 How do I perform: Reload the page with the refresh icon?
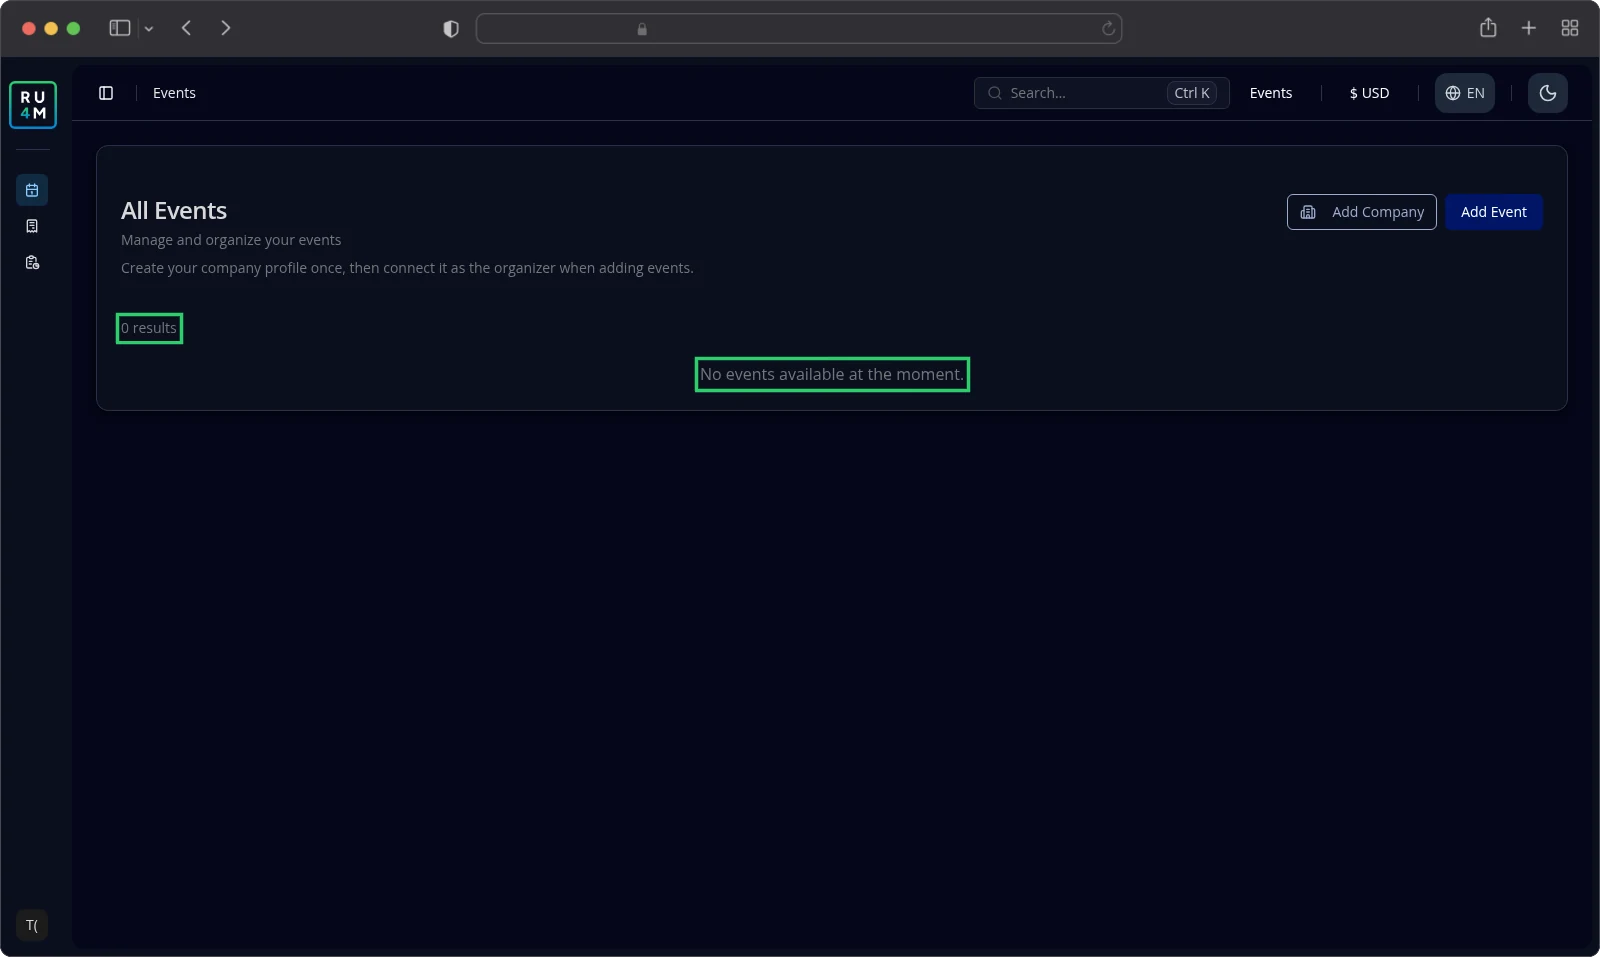[x=1108, y=29]
